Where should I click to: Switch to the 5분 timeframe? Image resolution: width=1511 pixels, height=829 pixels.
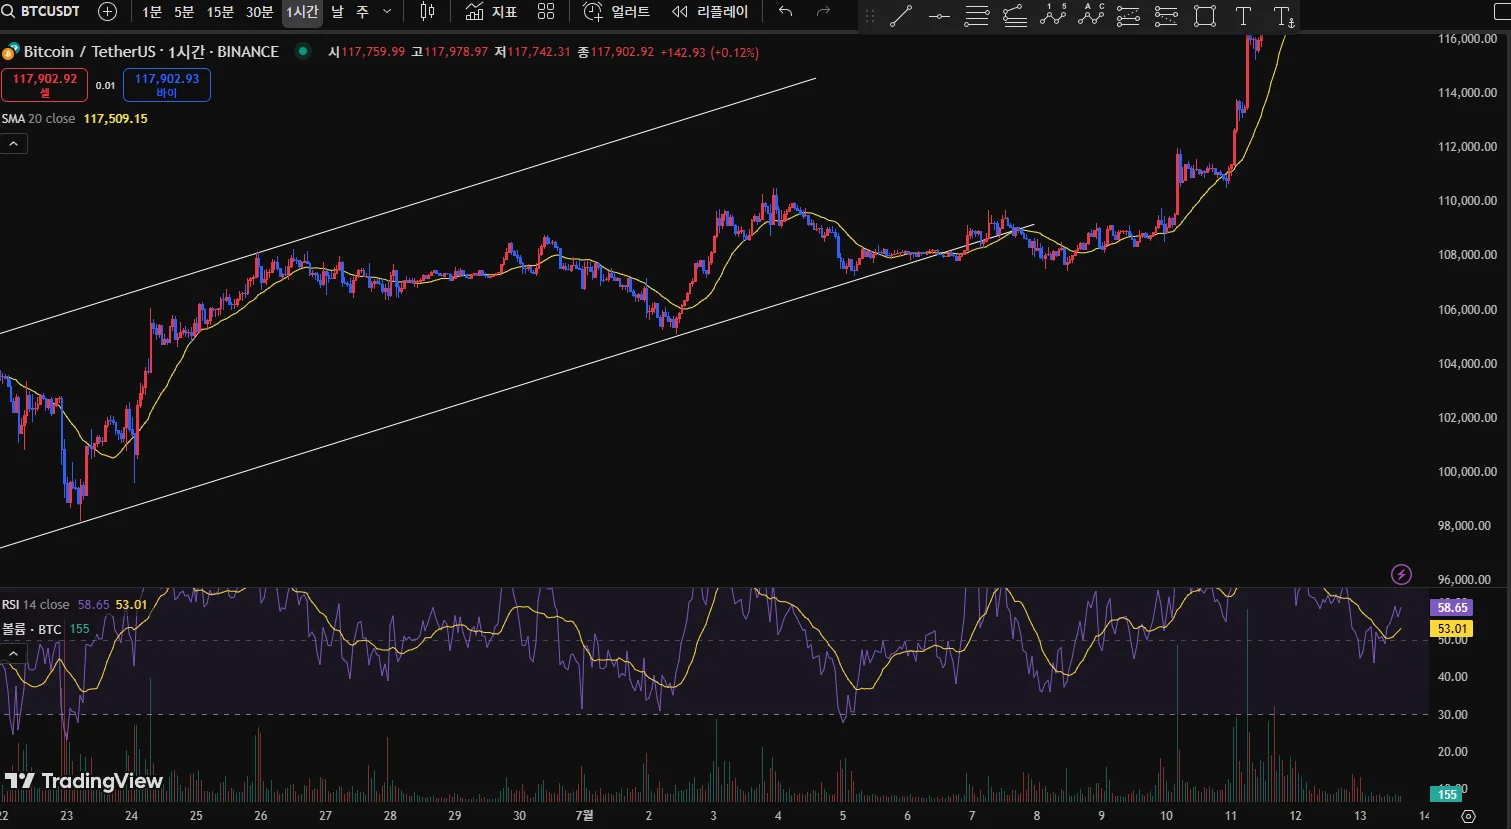(x=184, y=12)
